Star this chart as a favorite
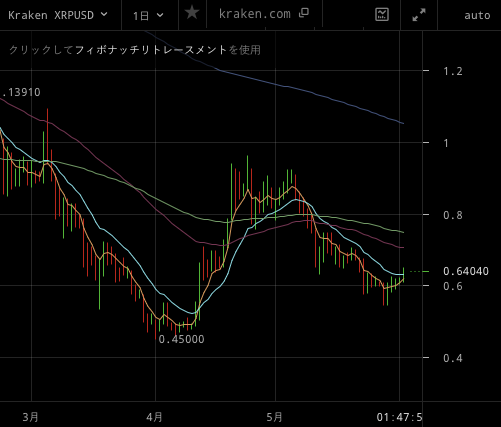Image resolution: width=501 pixels, height=427 pixels. [192, 13]
